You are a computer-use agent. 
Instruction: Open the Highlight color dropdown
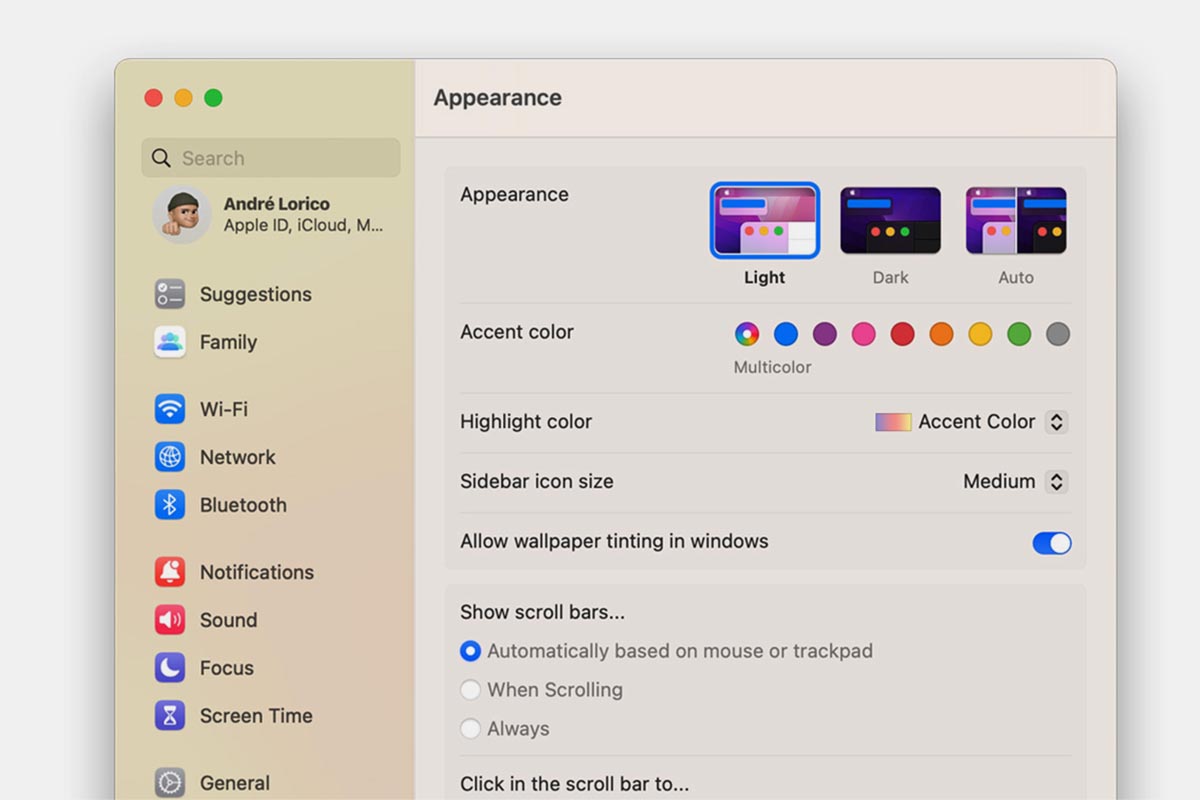click(x=1056, y=422)
